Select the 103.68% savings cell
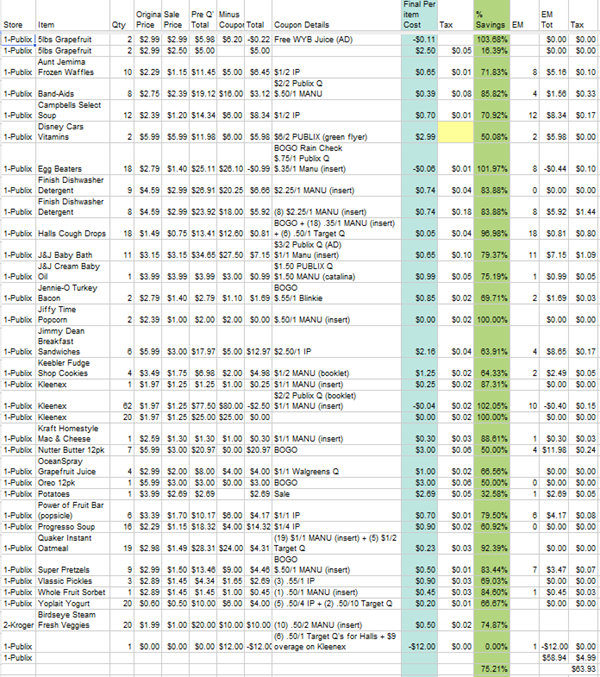600x677 pixels. pyautogui.click(x=492, y=40)
